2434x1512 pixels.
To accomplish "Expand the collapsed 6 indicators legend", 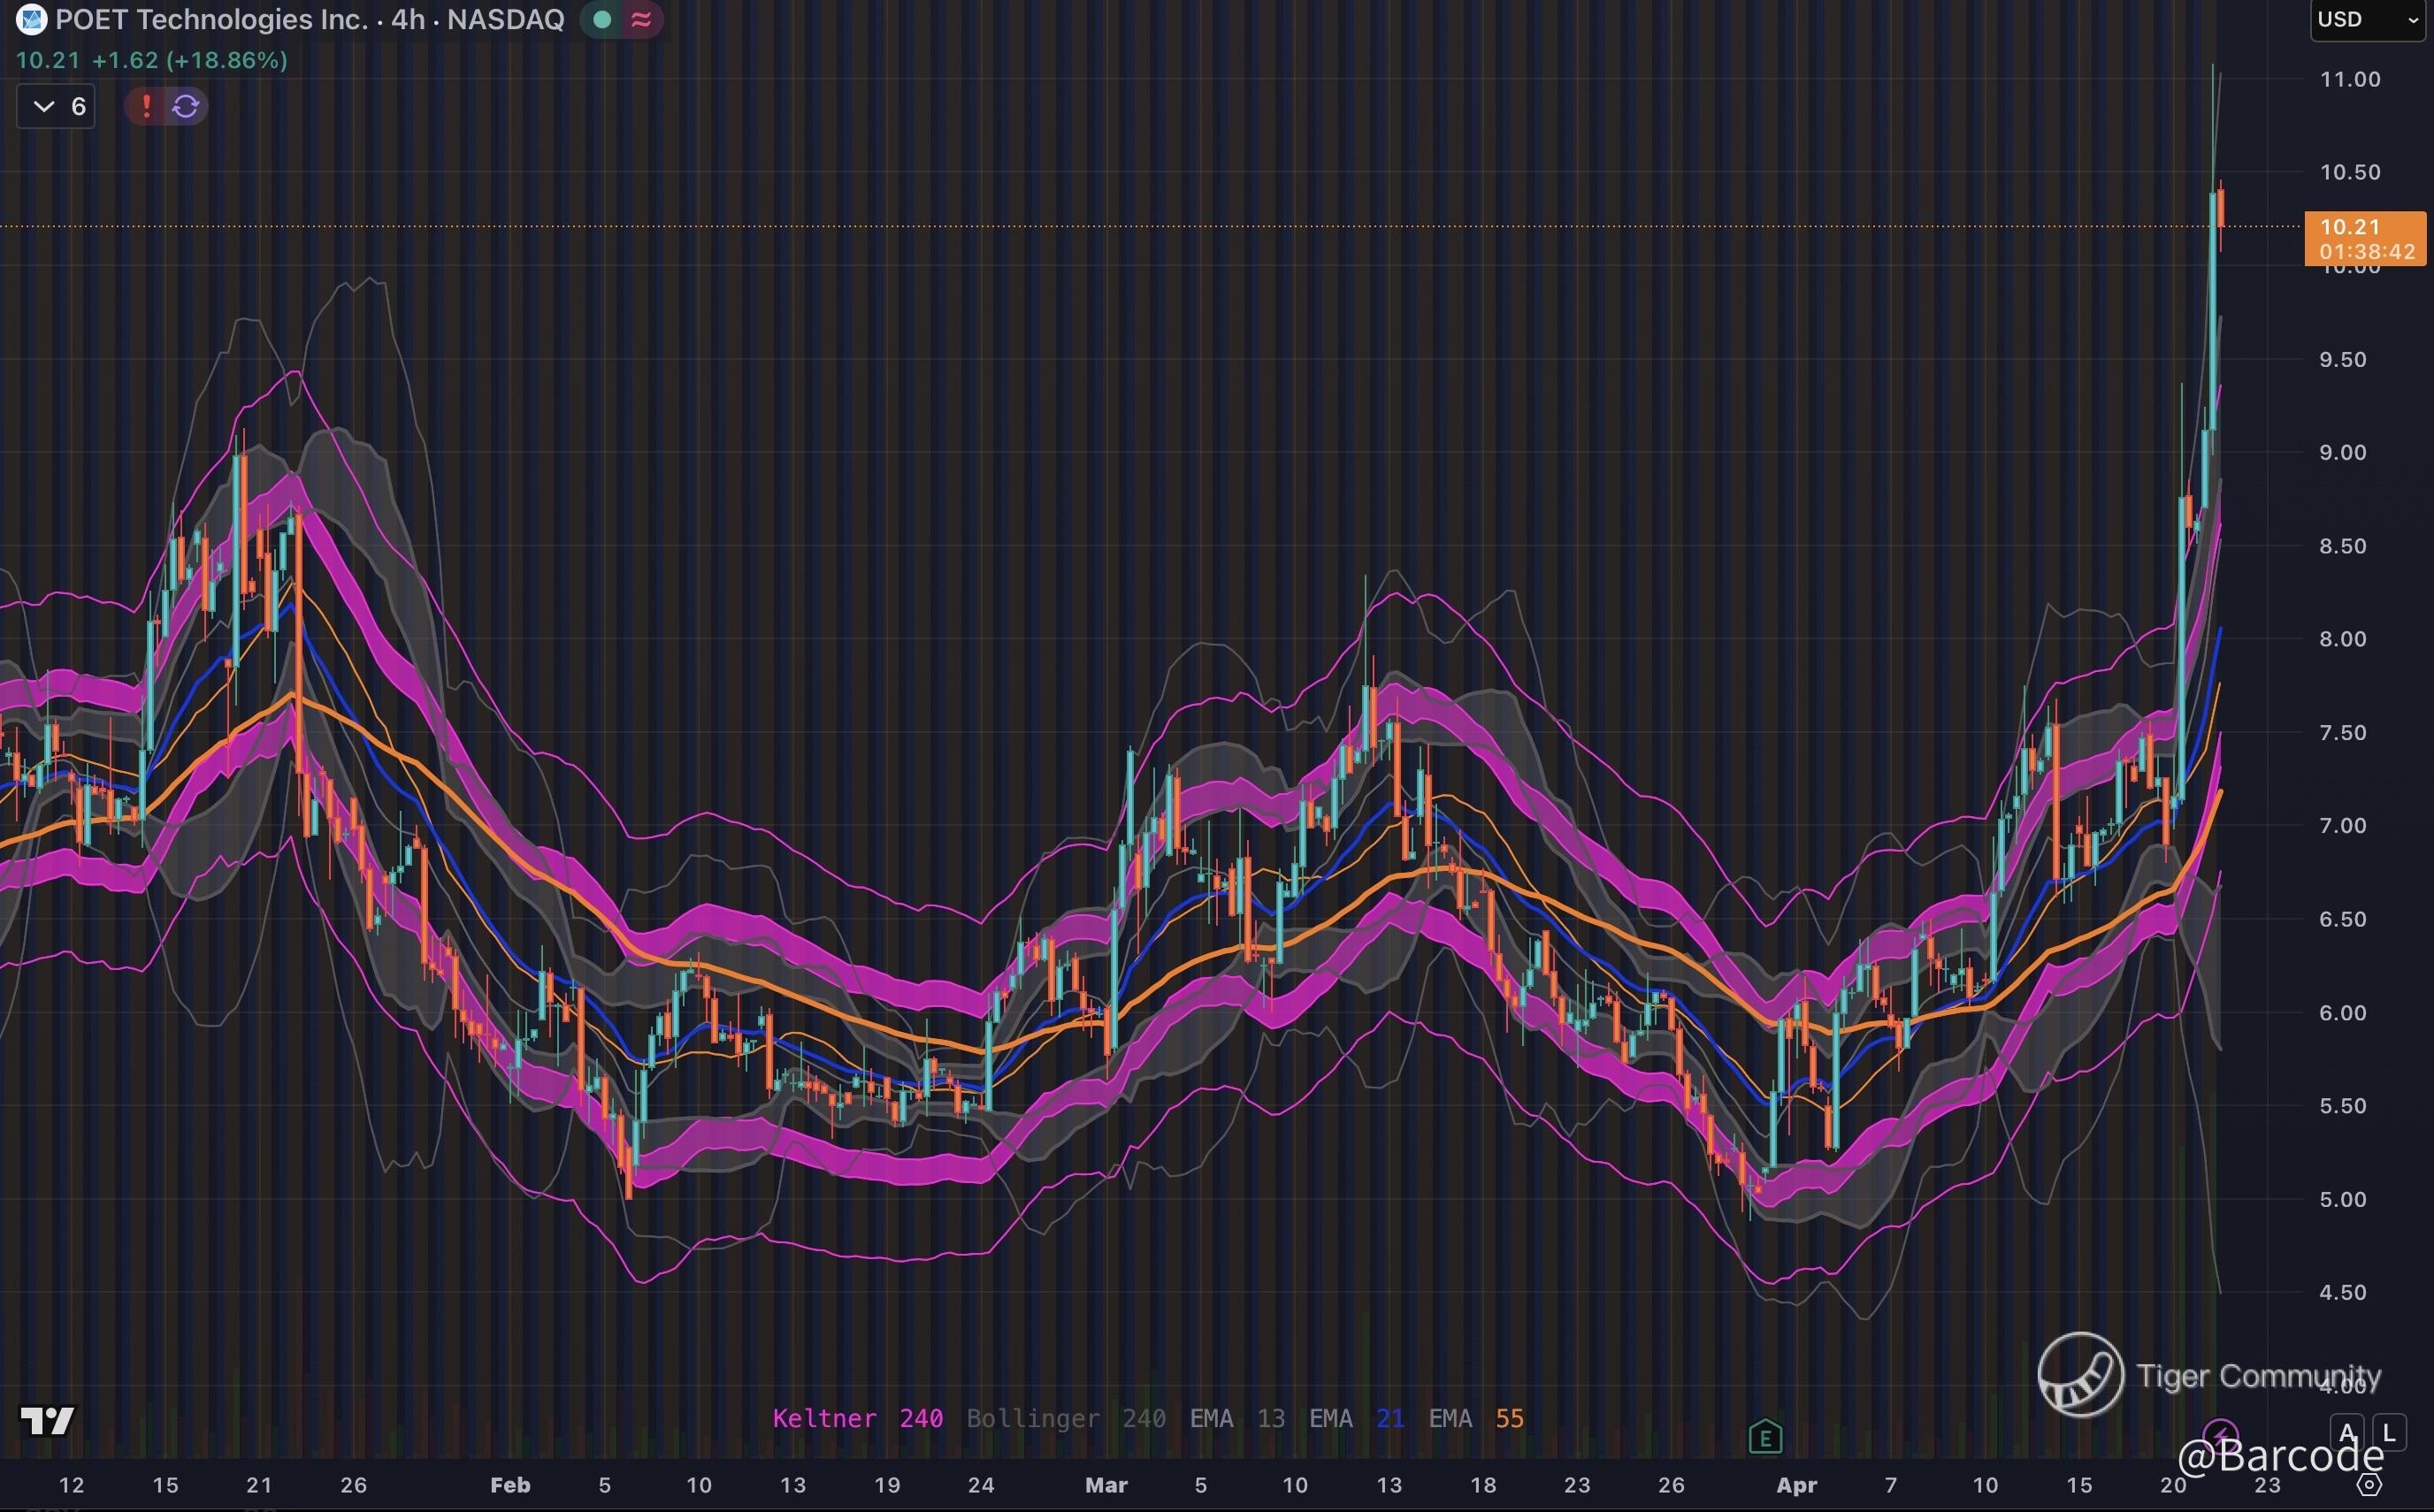I will pyautogui.click(x=57, y=106).
